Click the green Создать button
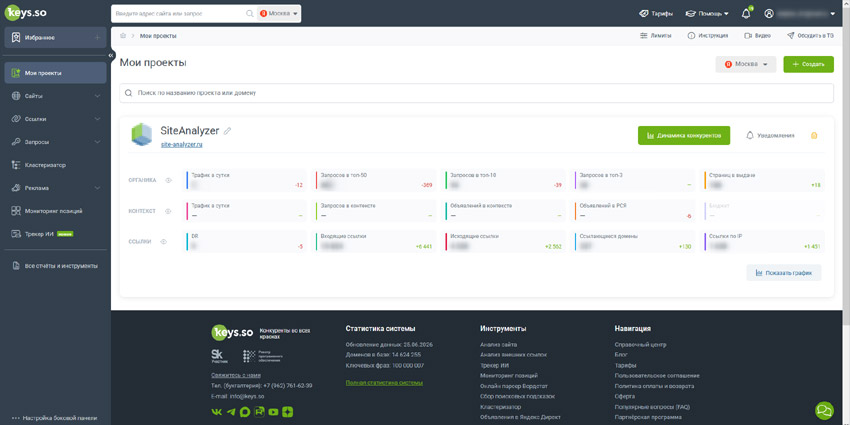Screen dimensions: 850x425 point(808,64)
